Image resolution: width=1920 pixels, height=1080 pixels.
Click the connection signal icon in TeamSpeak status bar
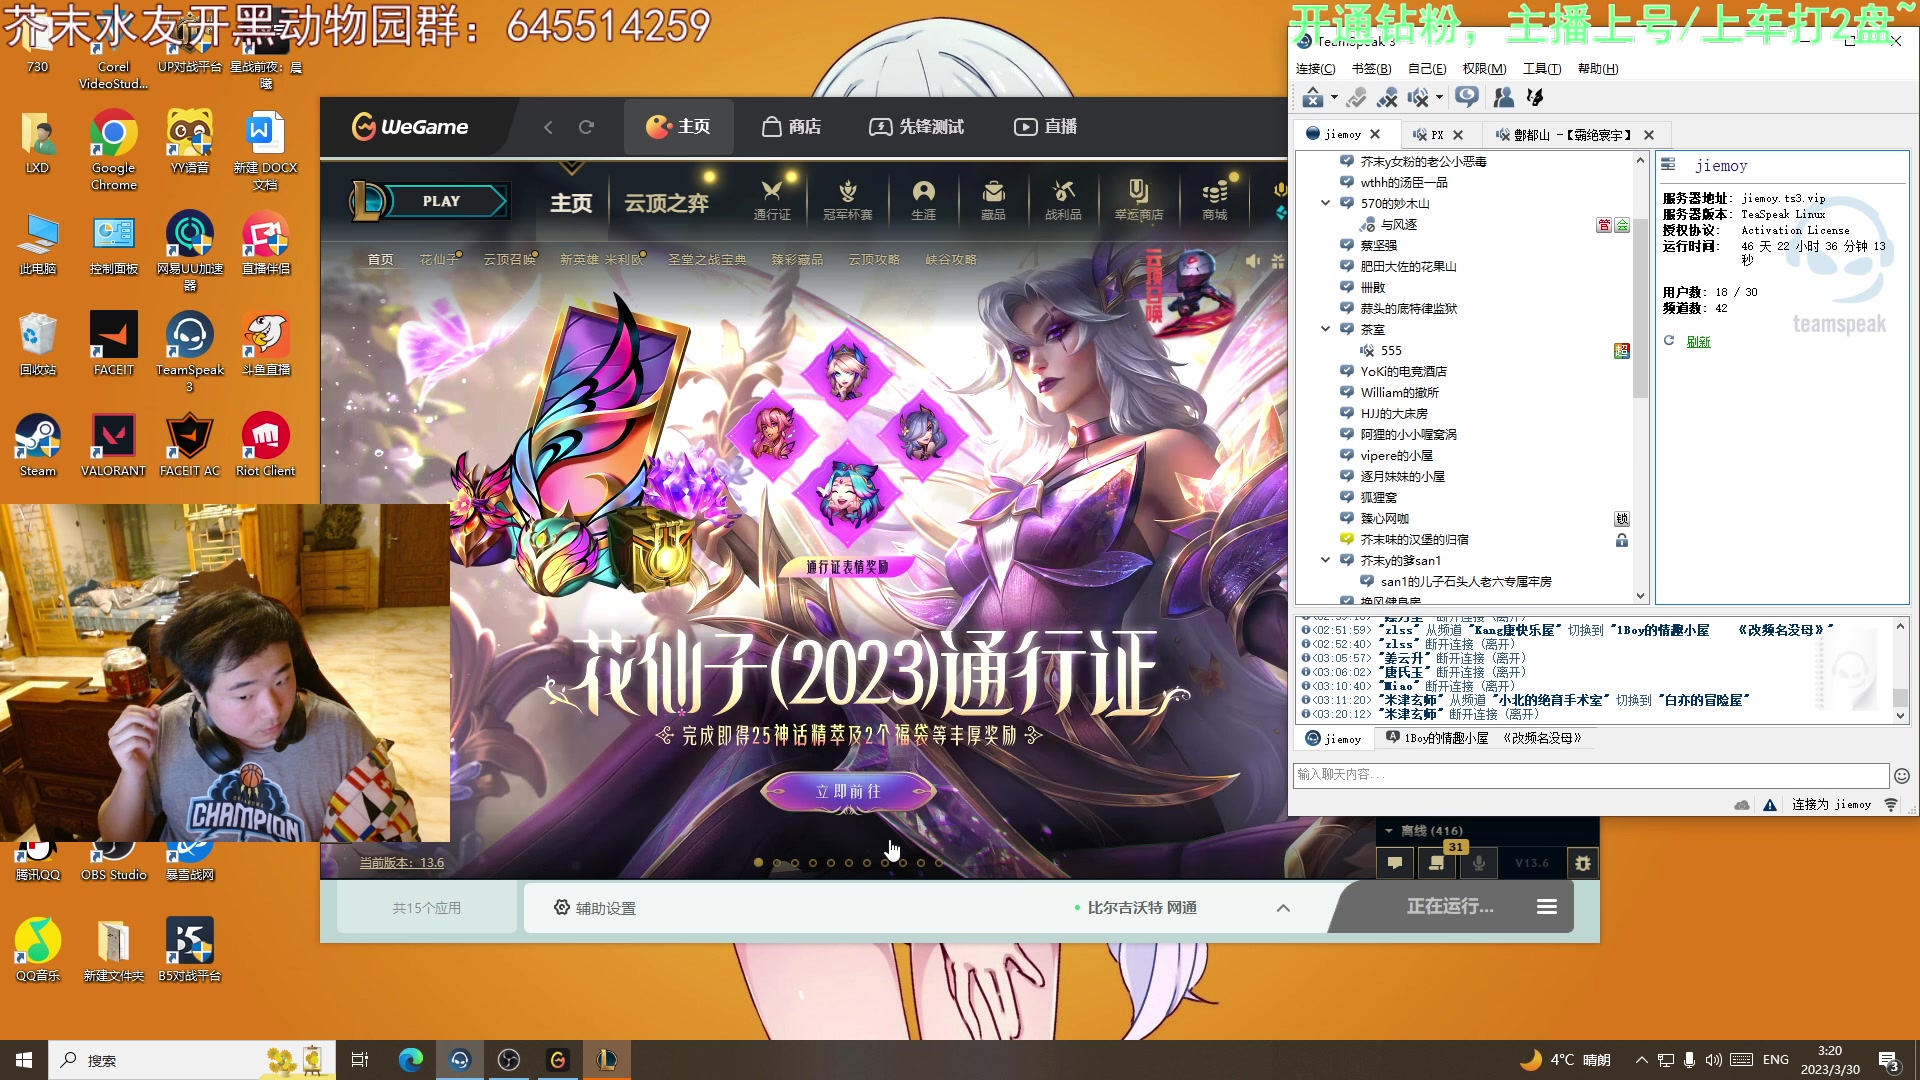coord(1890,805)
